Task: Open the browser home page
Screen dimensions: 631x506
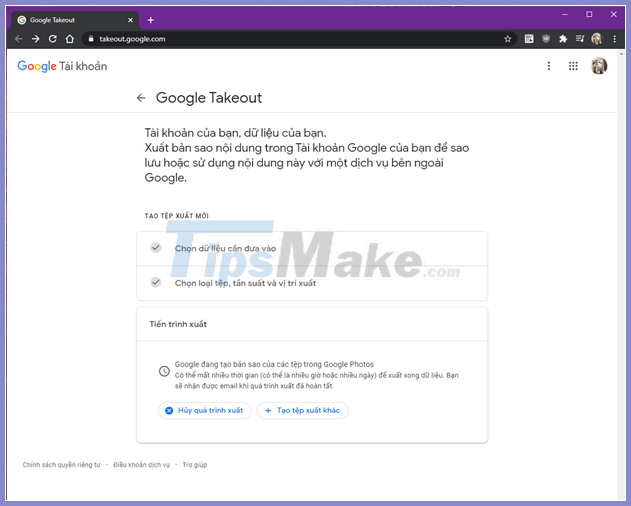Action: pos(70,39)
